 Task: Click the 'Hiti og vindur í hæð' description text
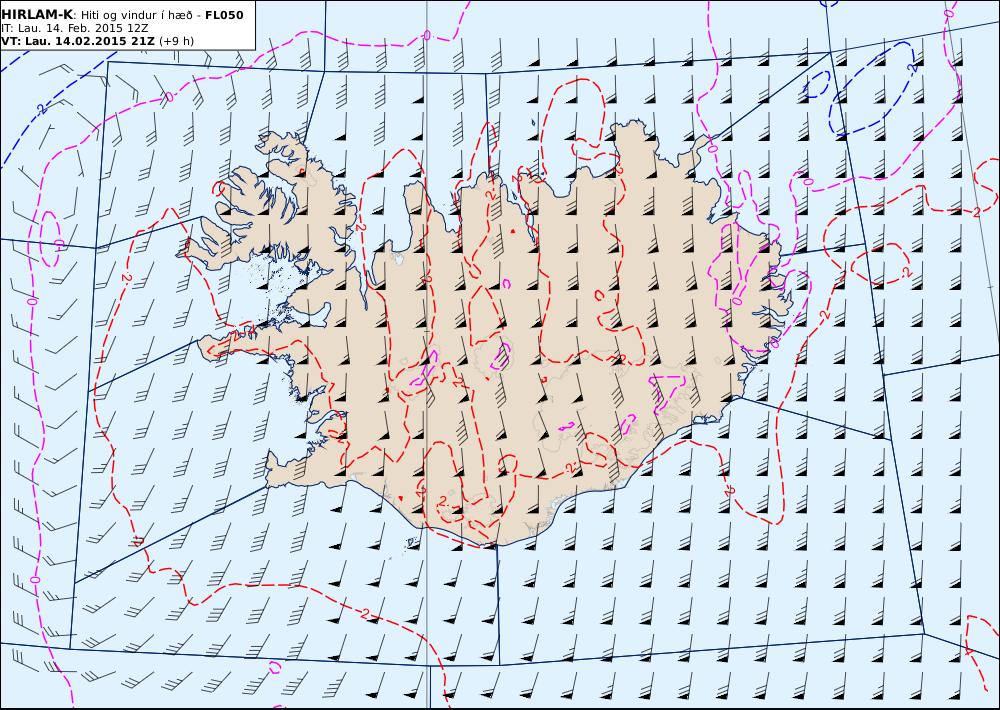(x=136, y=15)
